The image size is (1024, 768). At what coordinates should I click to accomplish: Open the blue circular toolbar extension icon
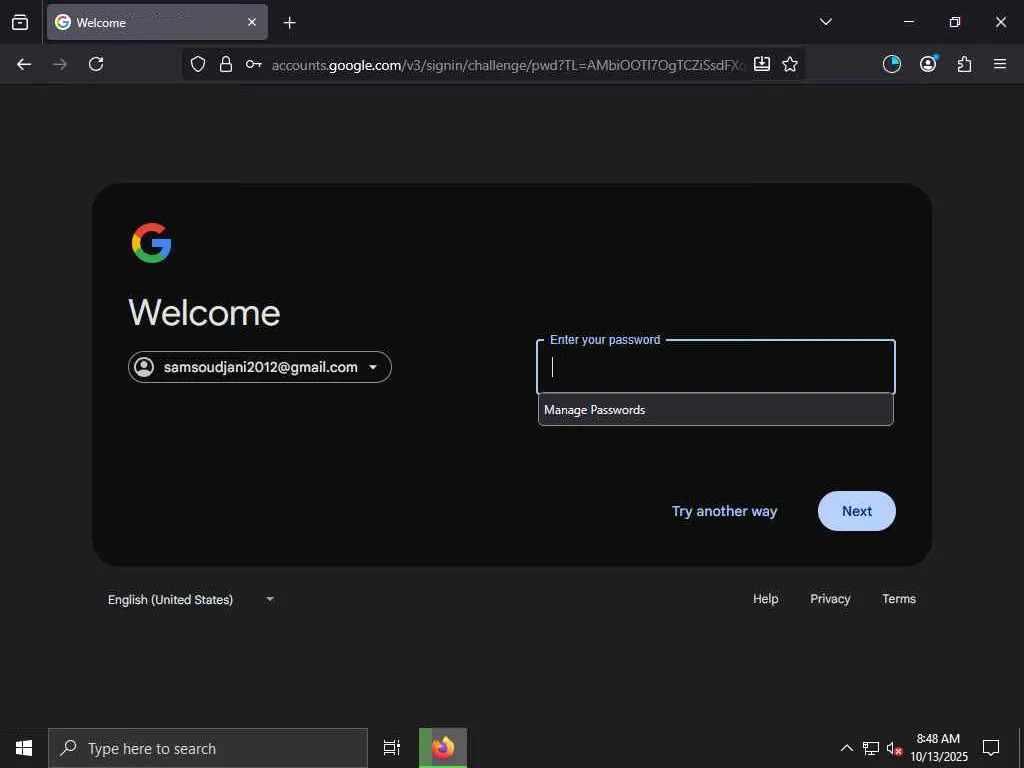click(891, 64)
